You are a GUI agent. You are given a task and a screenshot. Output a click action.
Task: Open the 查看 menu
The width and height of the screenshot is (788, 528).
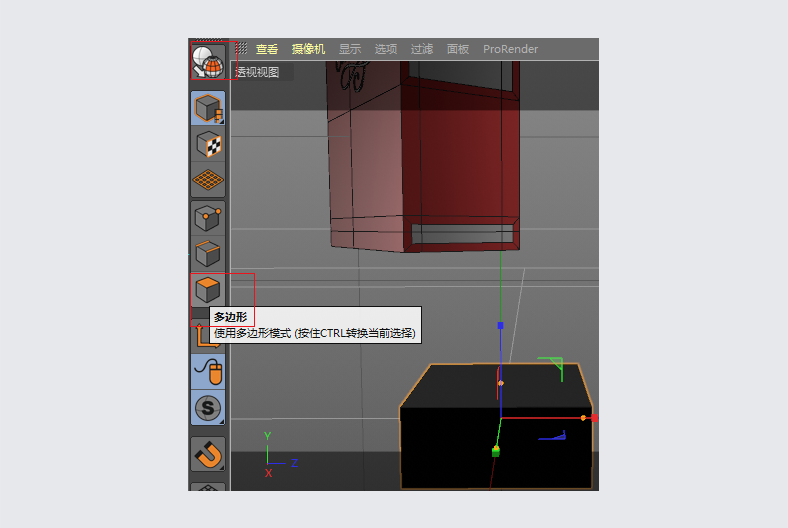coord(267,49)
